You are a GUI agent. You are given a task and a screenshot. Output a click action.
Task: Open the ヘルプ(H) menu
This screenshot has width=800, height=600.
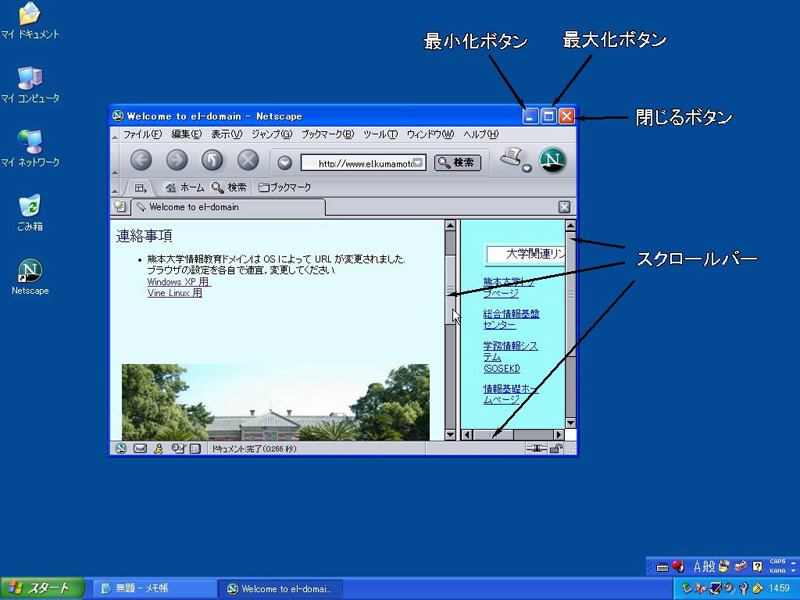481,134
